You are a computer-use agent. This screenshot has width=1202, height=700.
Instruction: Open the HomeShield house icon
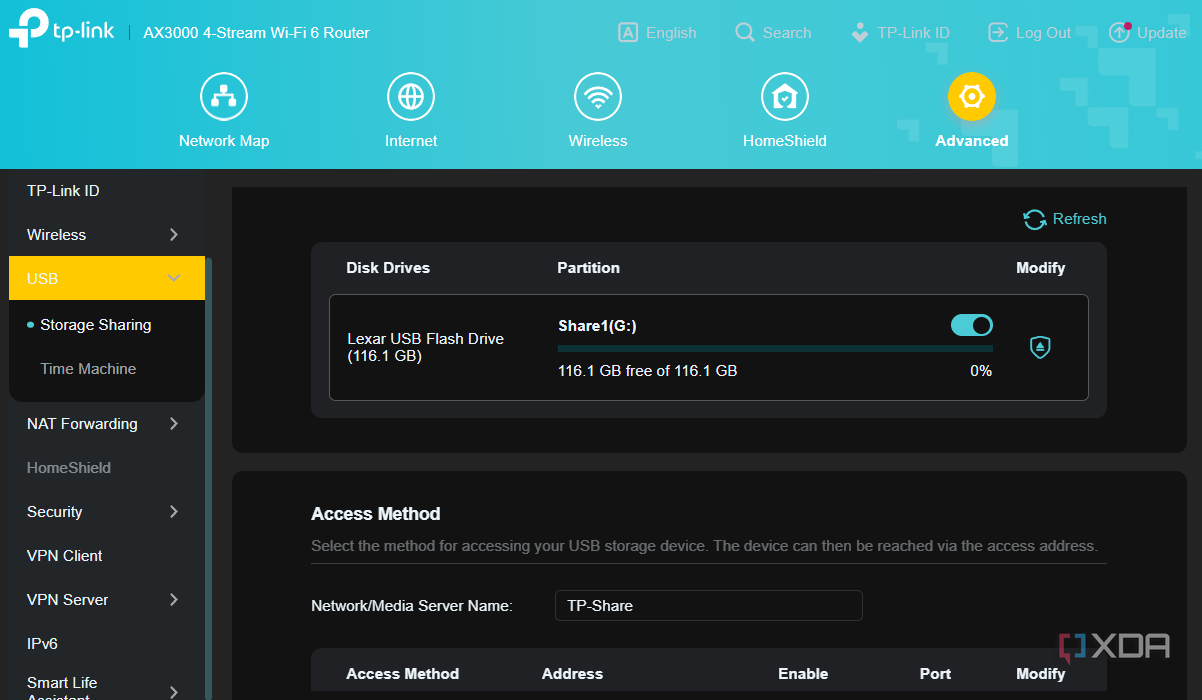785,97
